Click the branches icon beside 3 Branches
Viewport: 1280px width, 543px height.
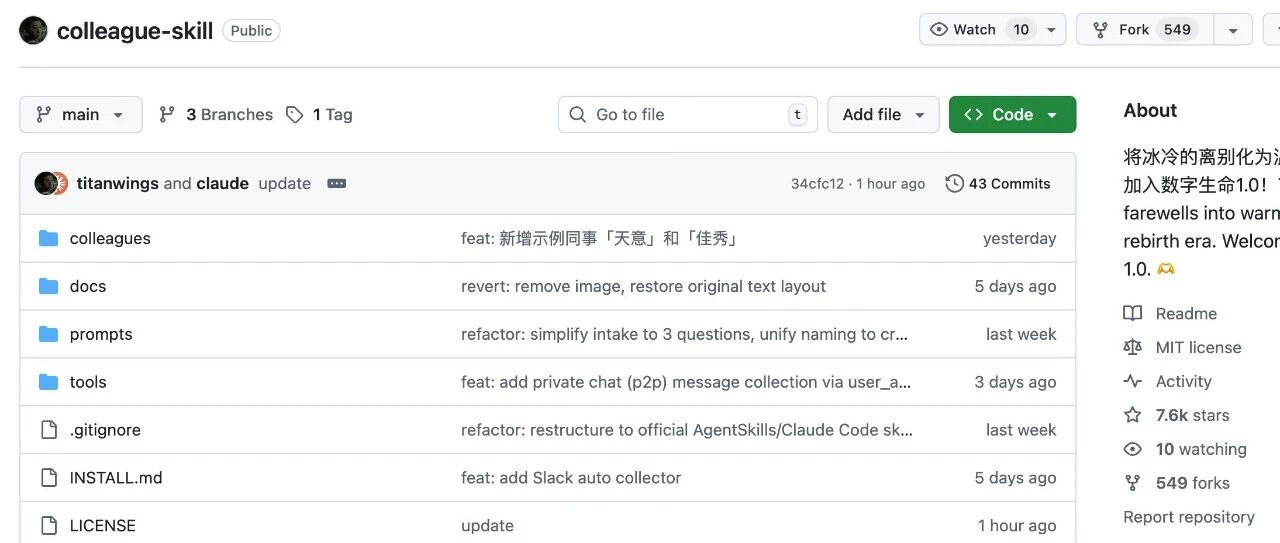[x=167, y=114]
